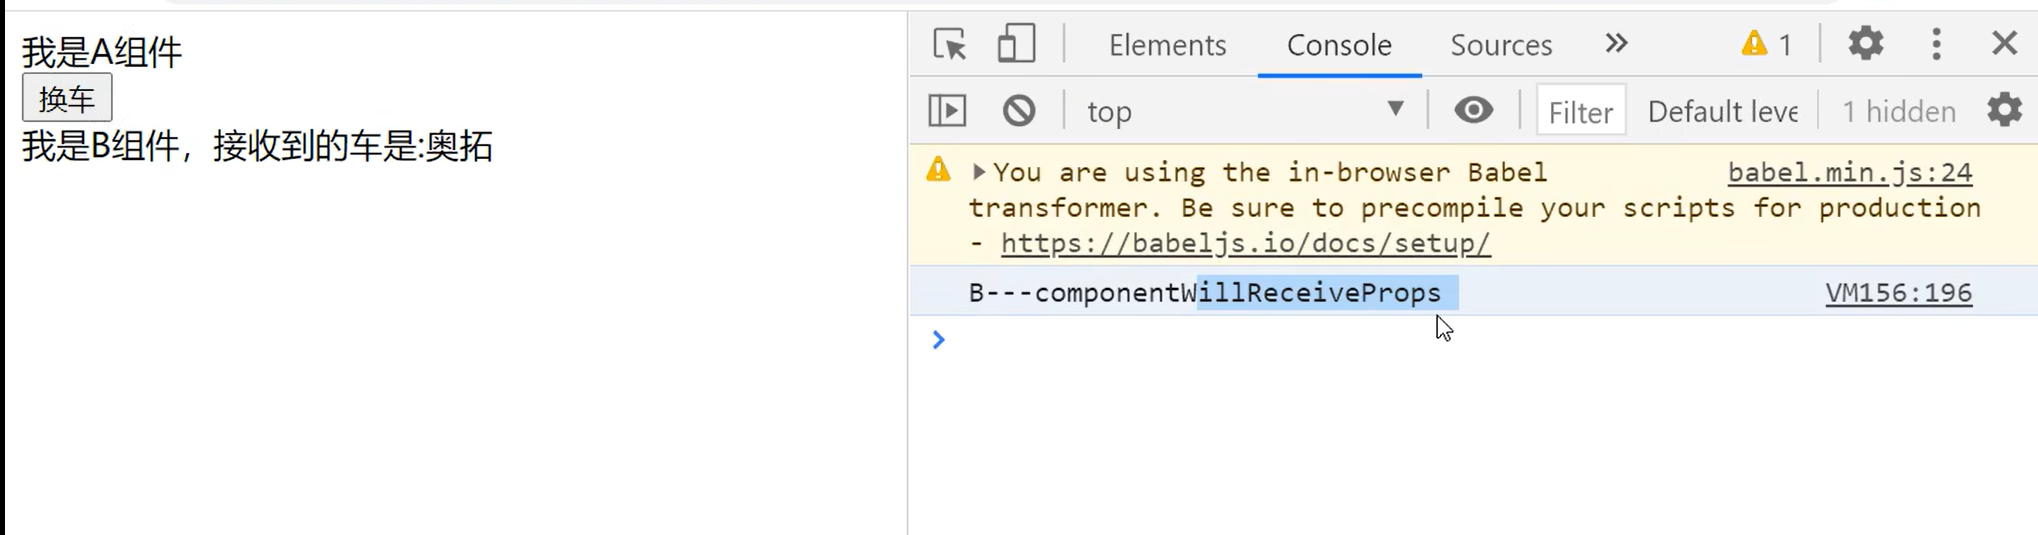The width and height of the screenshot is (2038, 535).
Task: Click the yellow Babel warning triangle icon
Action: (x=938, y=170)
